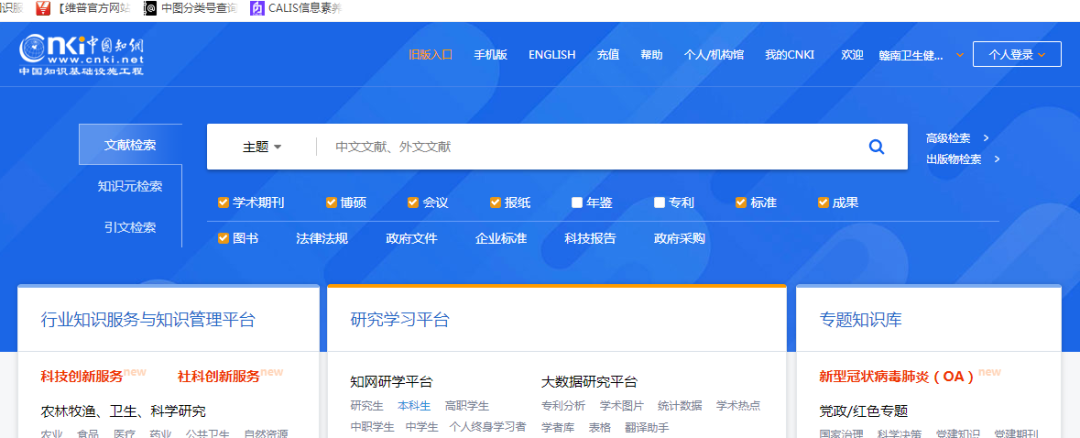Open the 政府文件 link

411,238
